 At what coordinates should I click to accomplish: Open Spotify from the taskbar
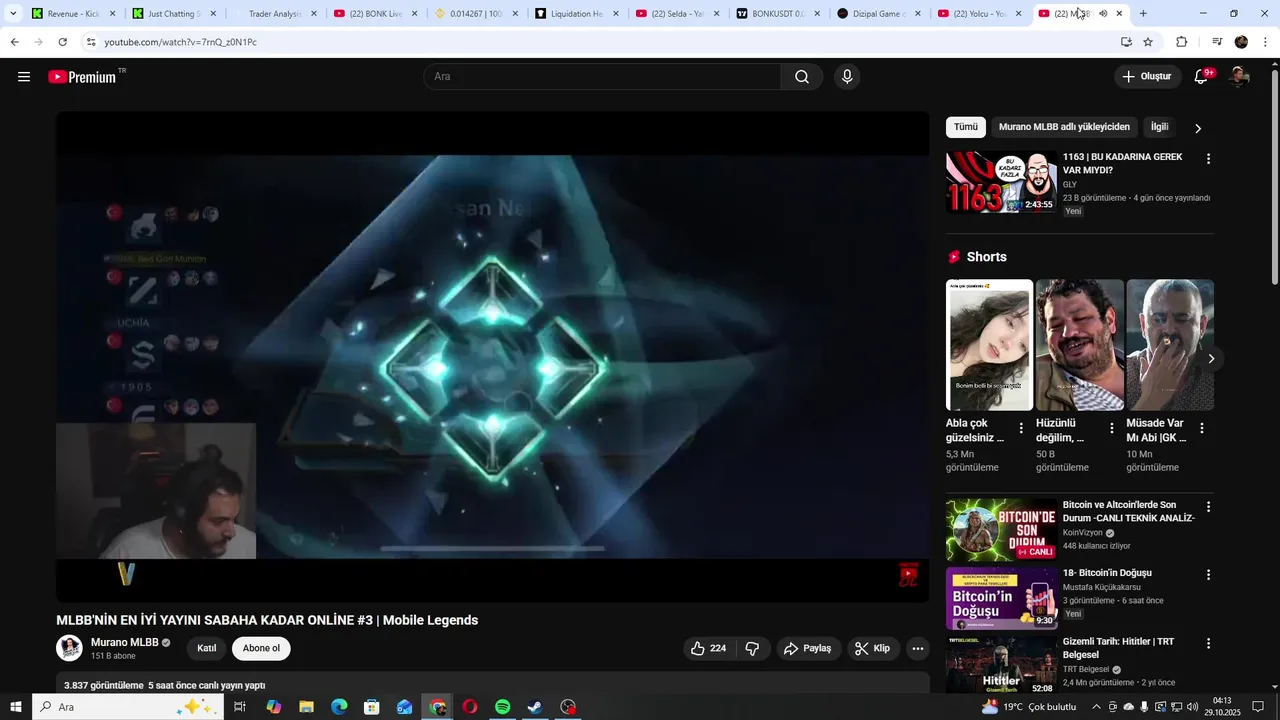[503, 707]
